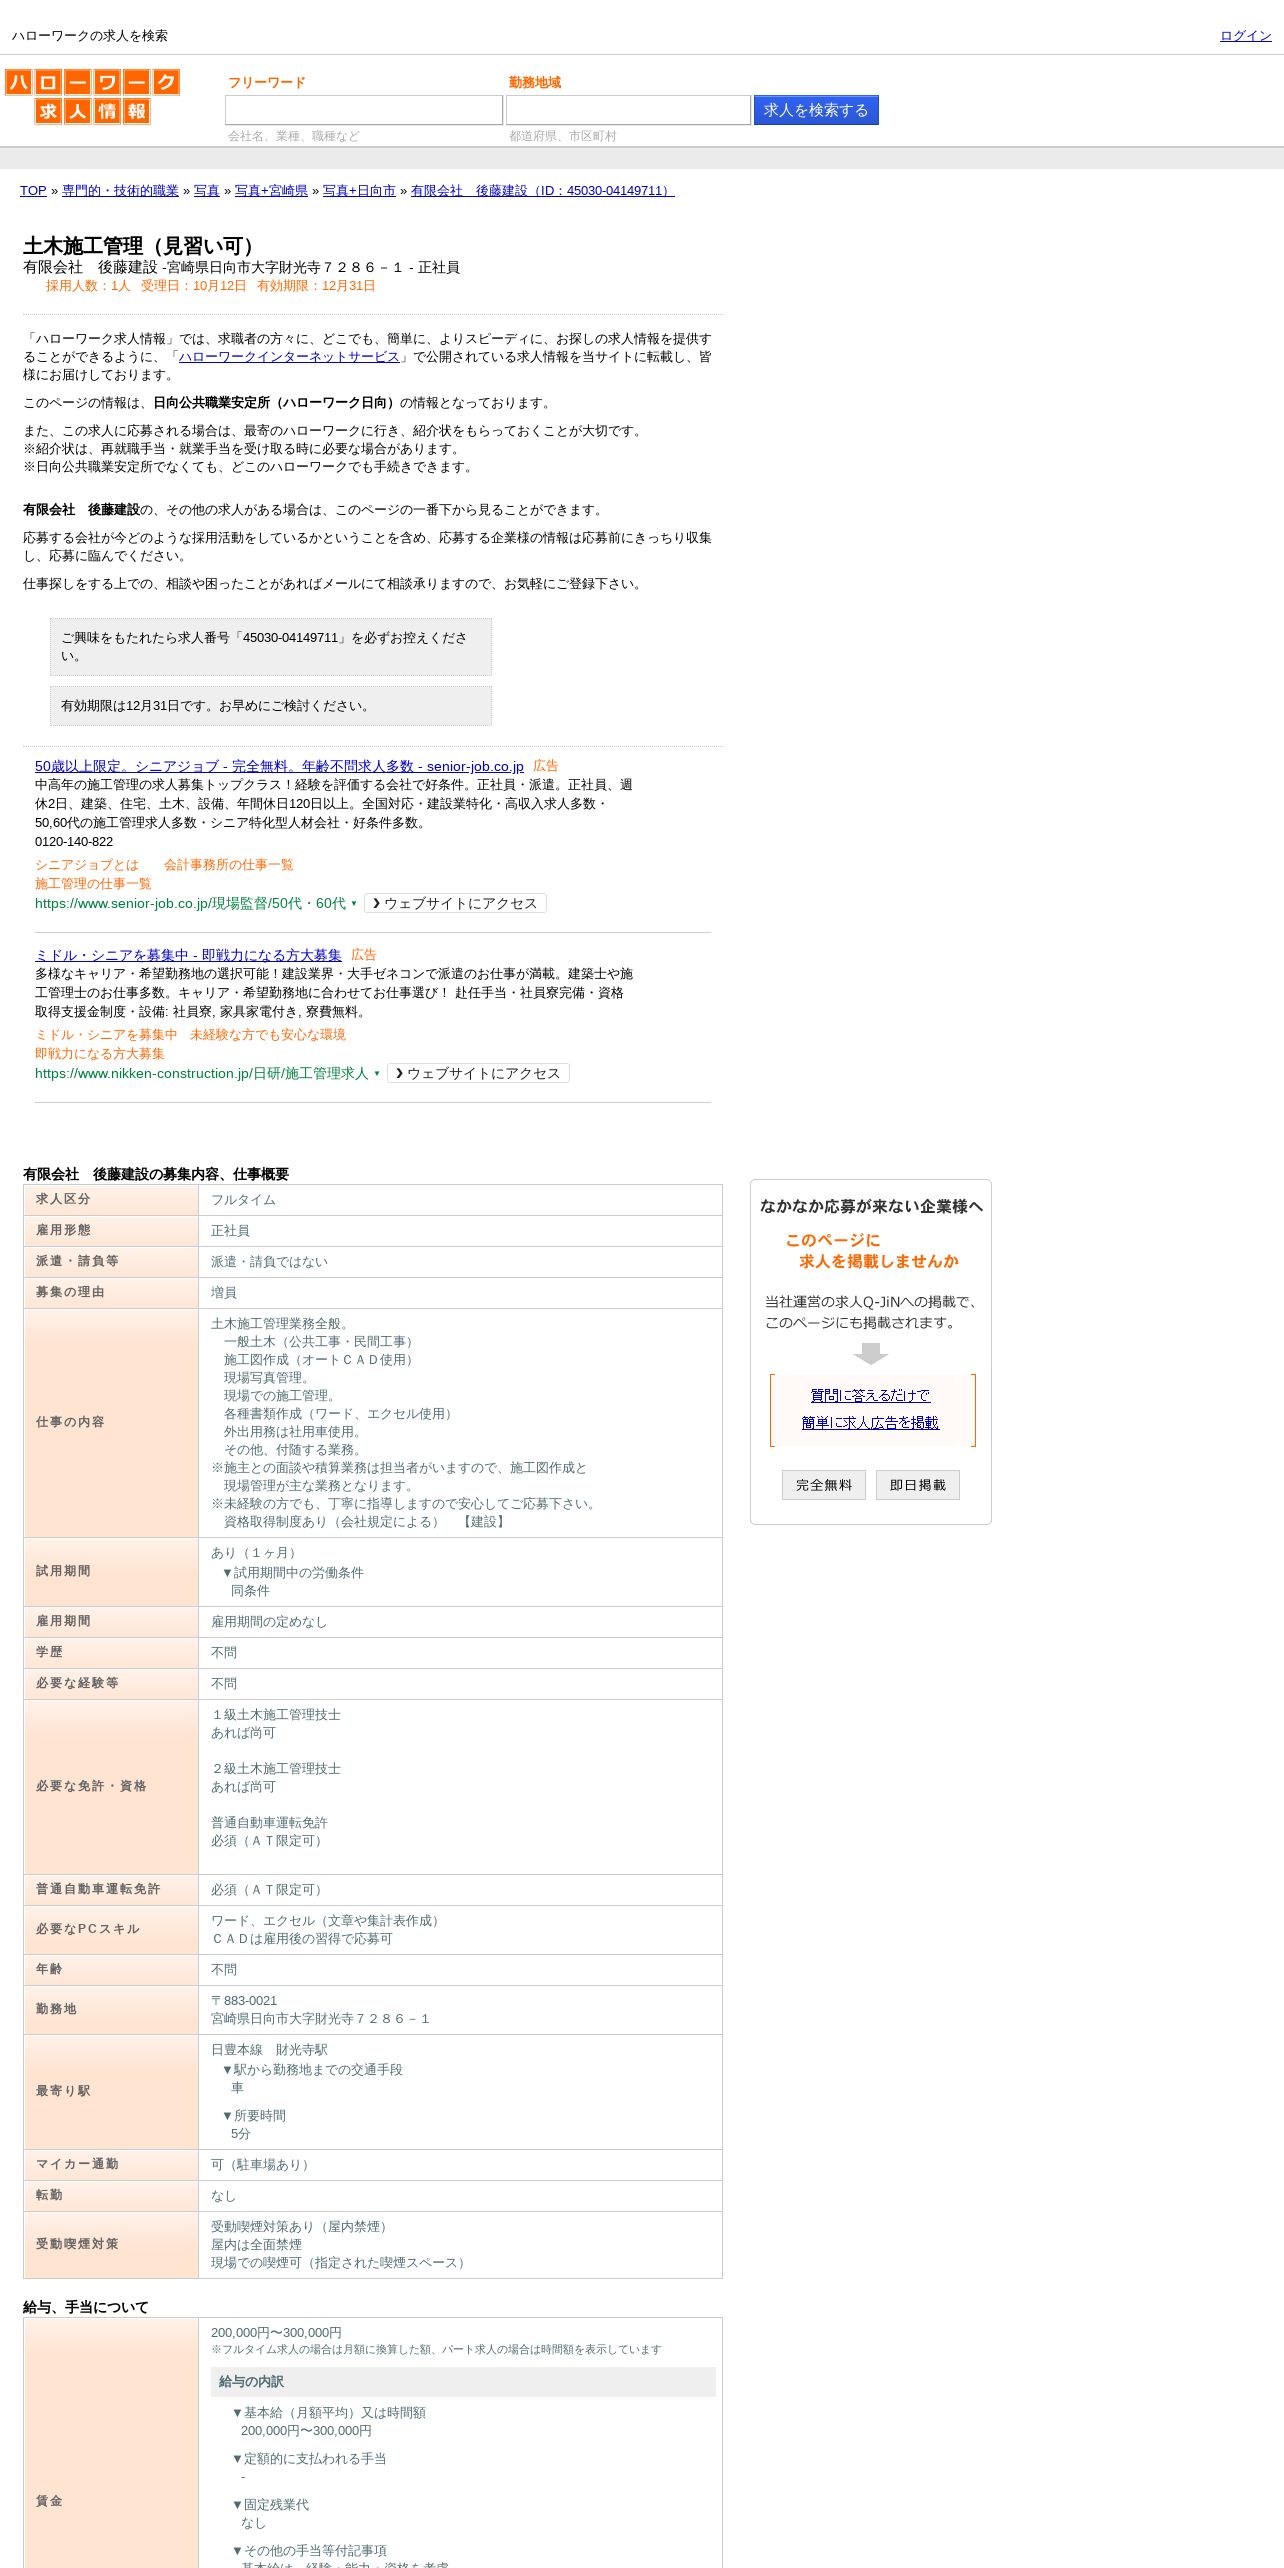Click the 増員 value

(x=224, y=1293)
